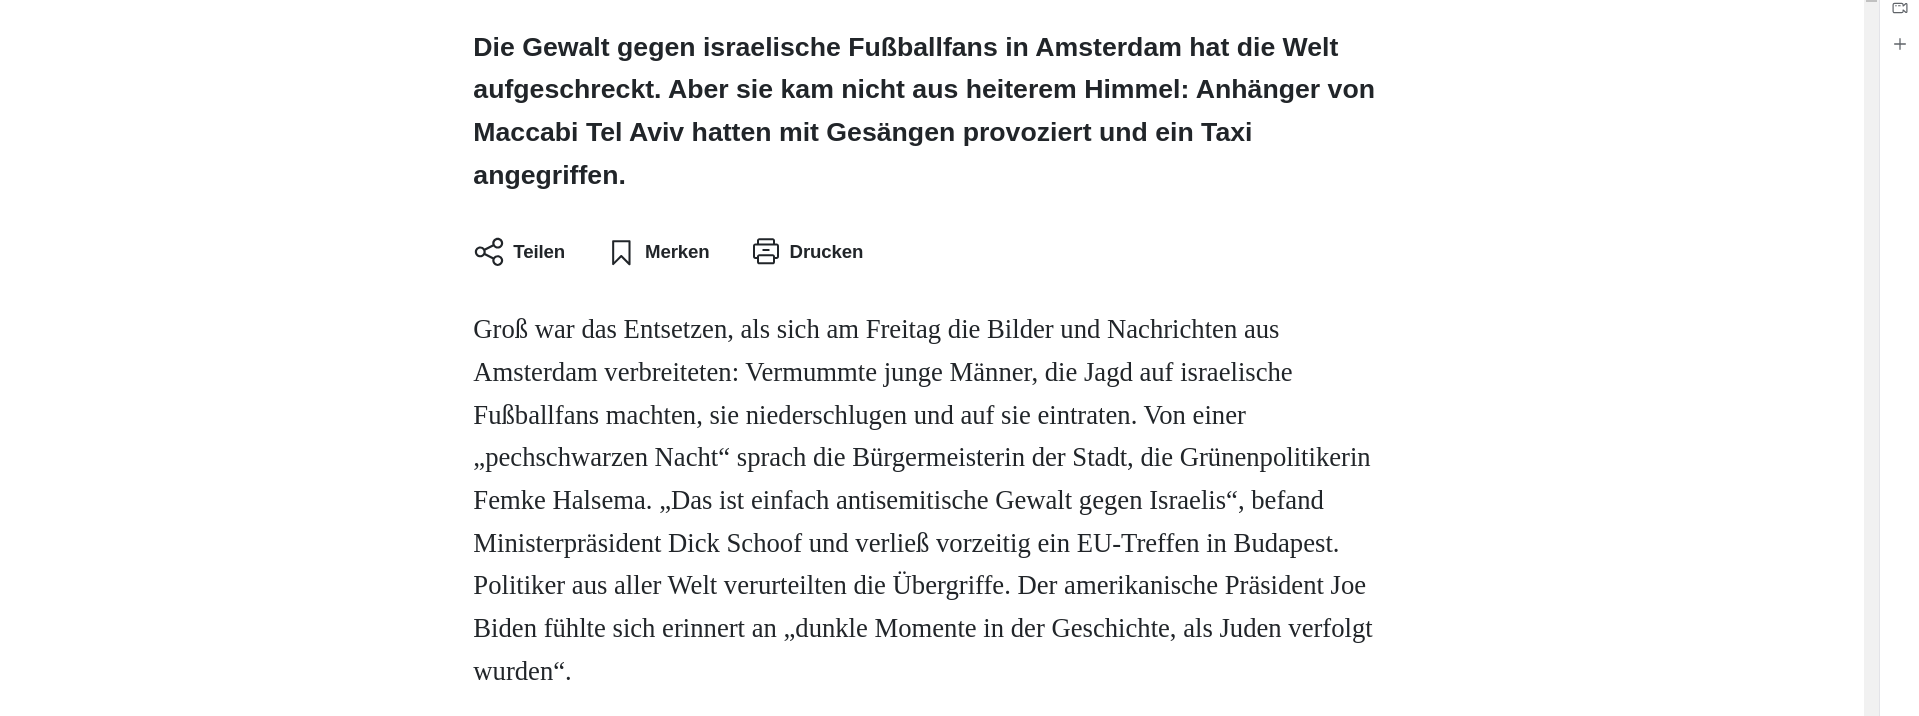Click the plus icon in right sidebar
This screenshot has height=716, width=1919.
coord(1900,44)
